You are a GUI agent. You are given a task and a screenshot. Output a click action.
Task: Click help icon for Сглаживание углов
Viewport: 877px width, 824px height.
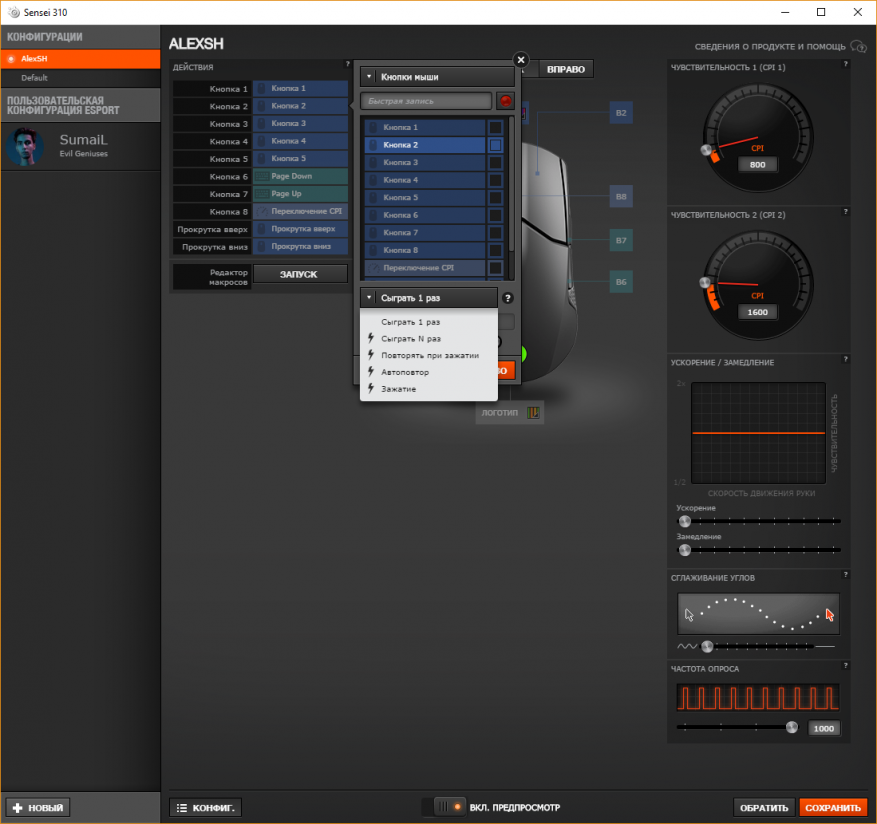pos(845,575)
